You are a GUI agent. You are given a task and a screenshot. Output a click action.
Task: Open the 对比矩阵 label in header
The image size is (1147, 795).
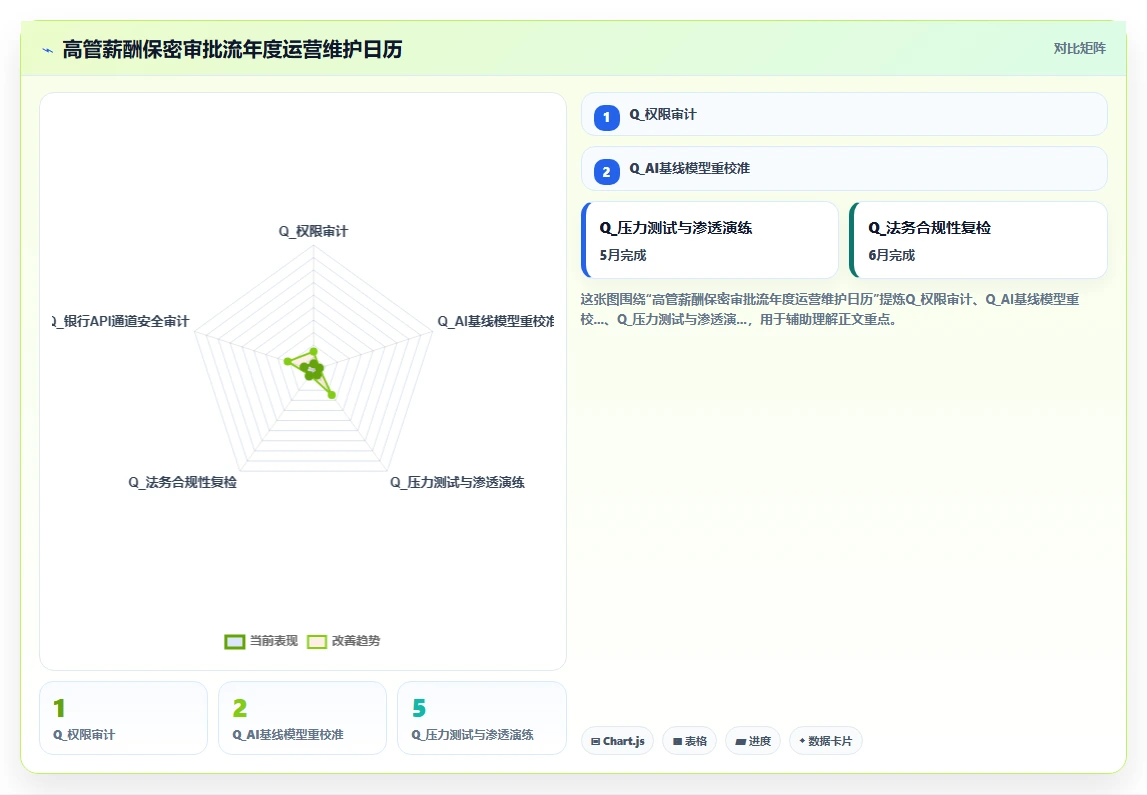1079,48
